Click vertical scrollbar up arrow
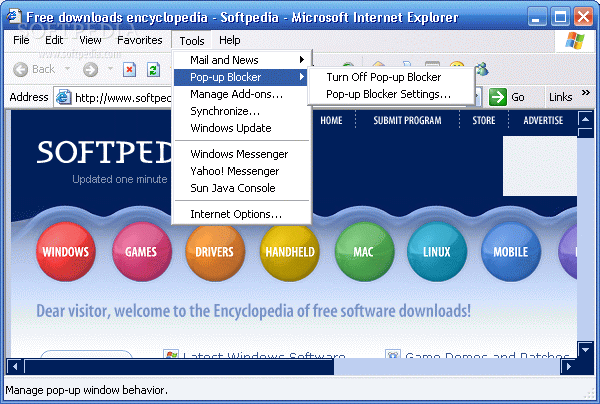600x404 pixels. tap(585, 119)
